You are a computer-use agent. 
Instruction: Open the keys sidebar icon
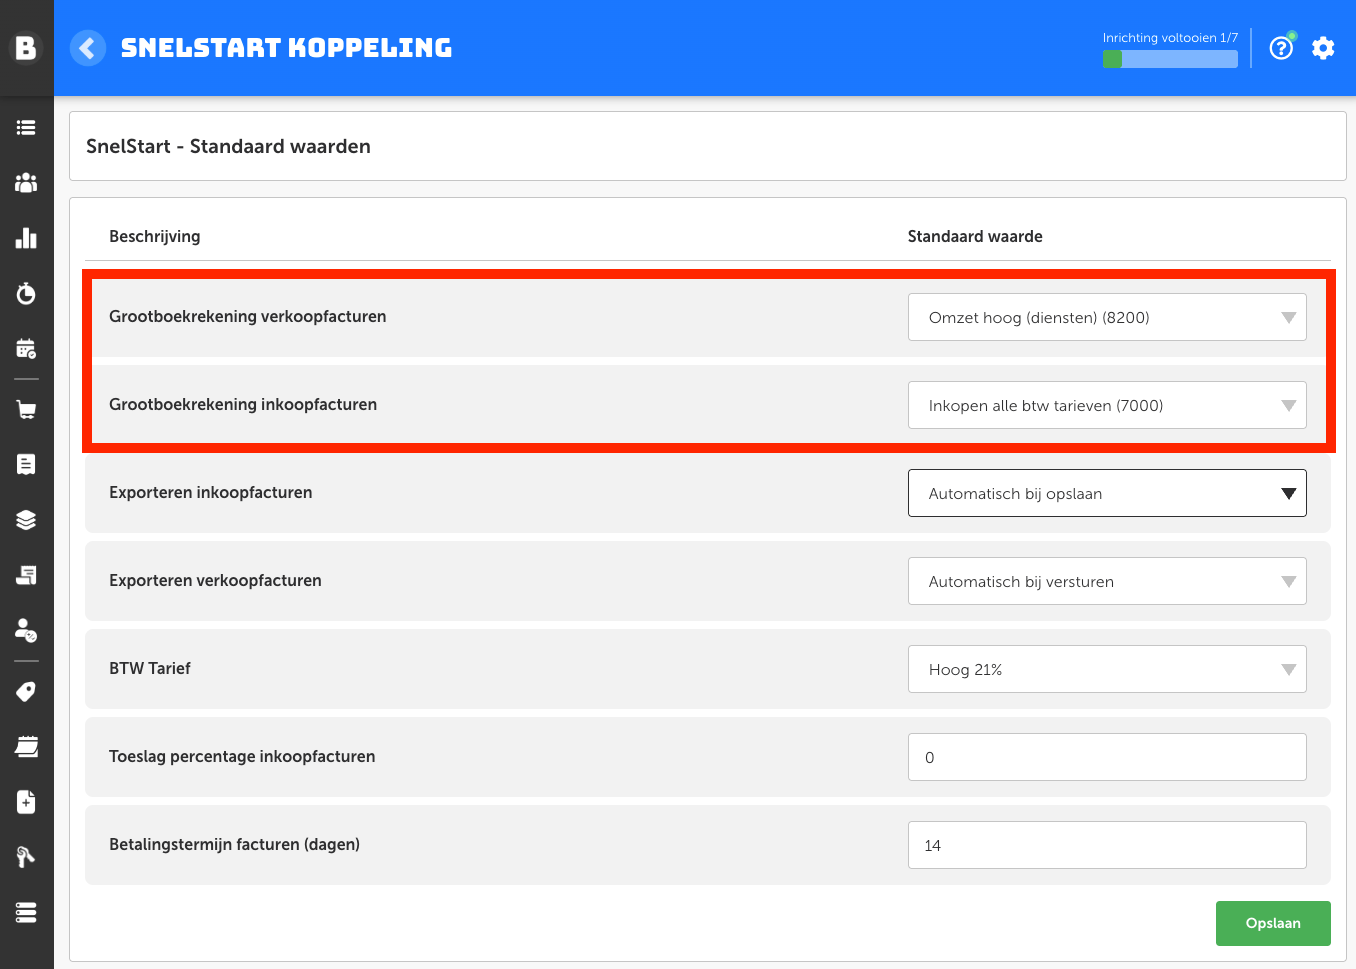[26, 857]
